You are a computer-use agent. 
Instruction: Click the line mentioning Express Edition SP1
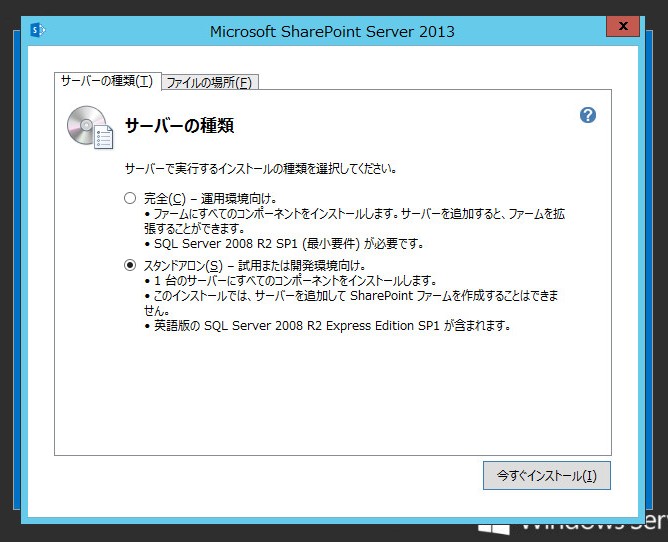pyautogui.click(x=328, y=326)
